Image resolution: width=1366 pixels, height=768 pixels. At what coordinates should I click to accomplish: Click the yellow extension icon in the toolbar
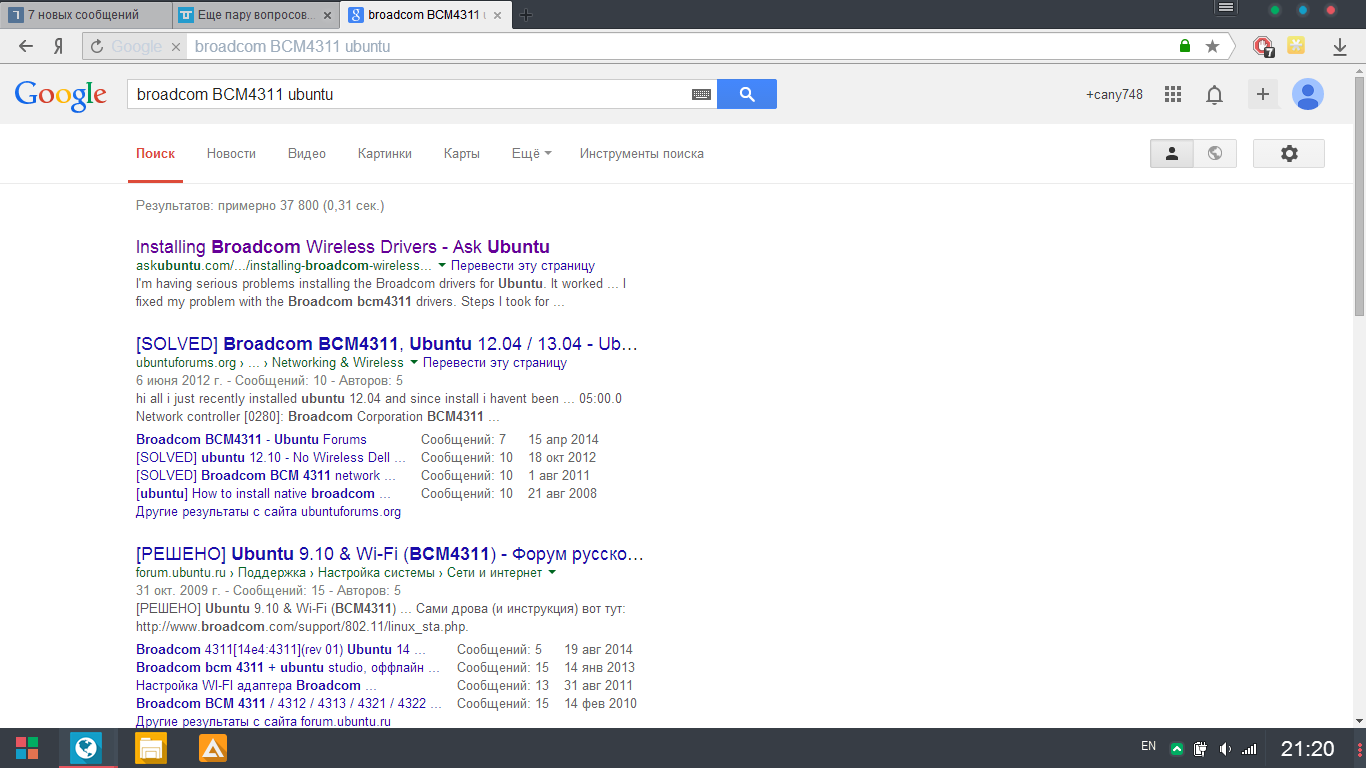pyautogui.click(x=1296, y=45)
